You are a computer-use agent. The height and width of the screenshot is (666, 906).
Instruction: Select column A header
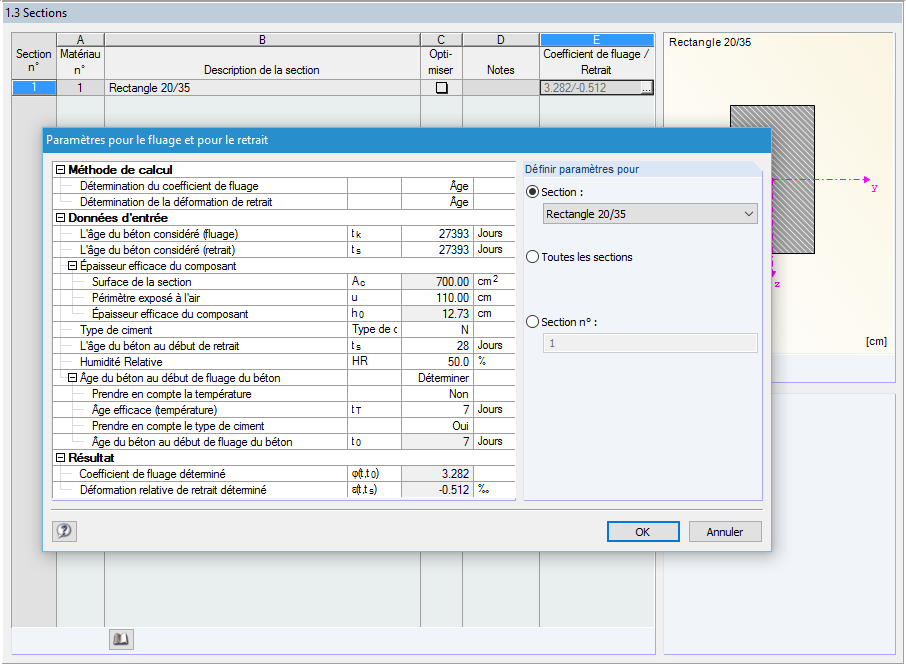tap(80, 40)
